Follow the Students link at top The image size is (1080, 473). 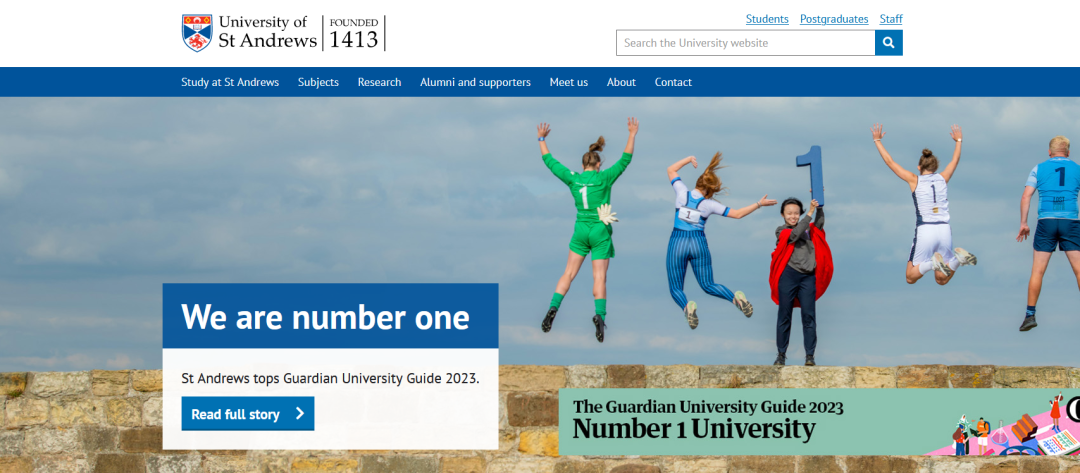point(767,19)
